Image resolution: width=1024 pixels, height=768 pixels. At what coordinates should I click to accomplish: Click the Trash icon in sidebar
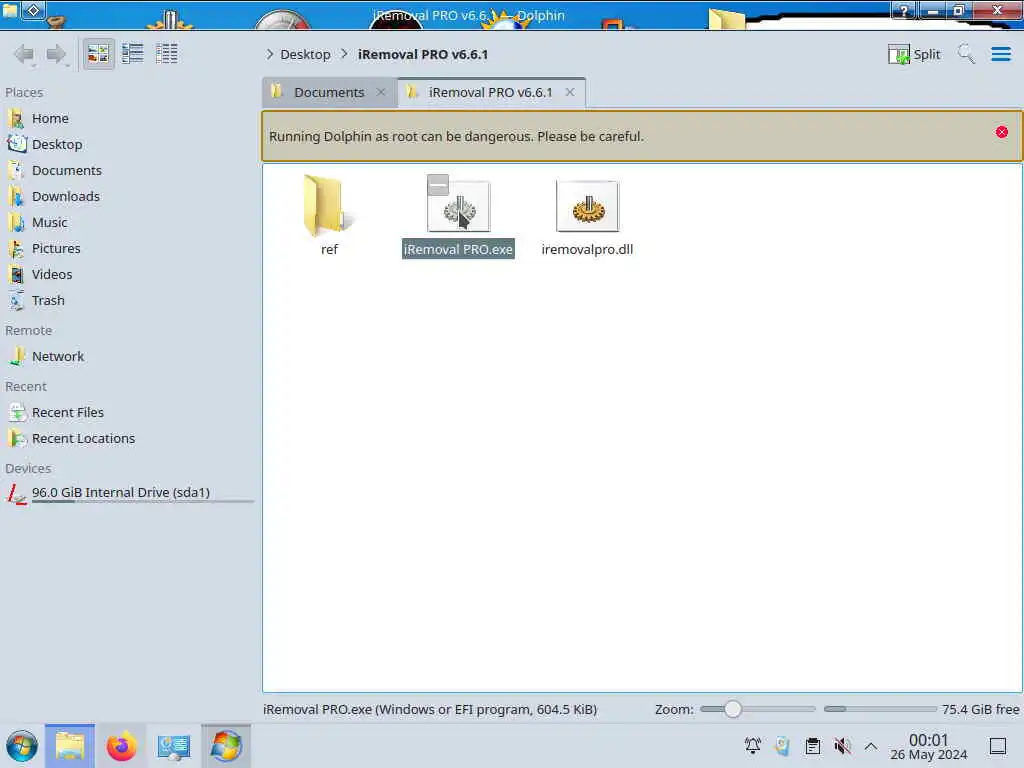click(17, 301)
